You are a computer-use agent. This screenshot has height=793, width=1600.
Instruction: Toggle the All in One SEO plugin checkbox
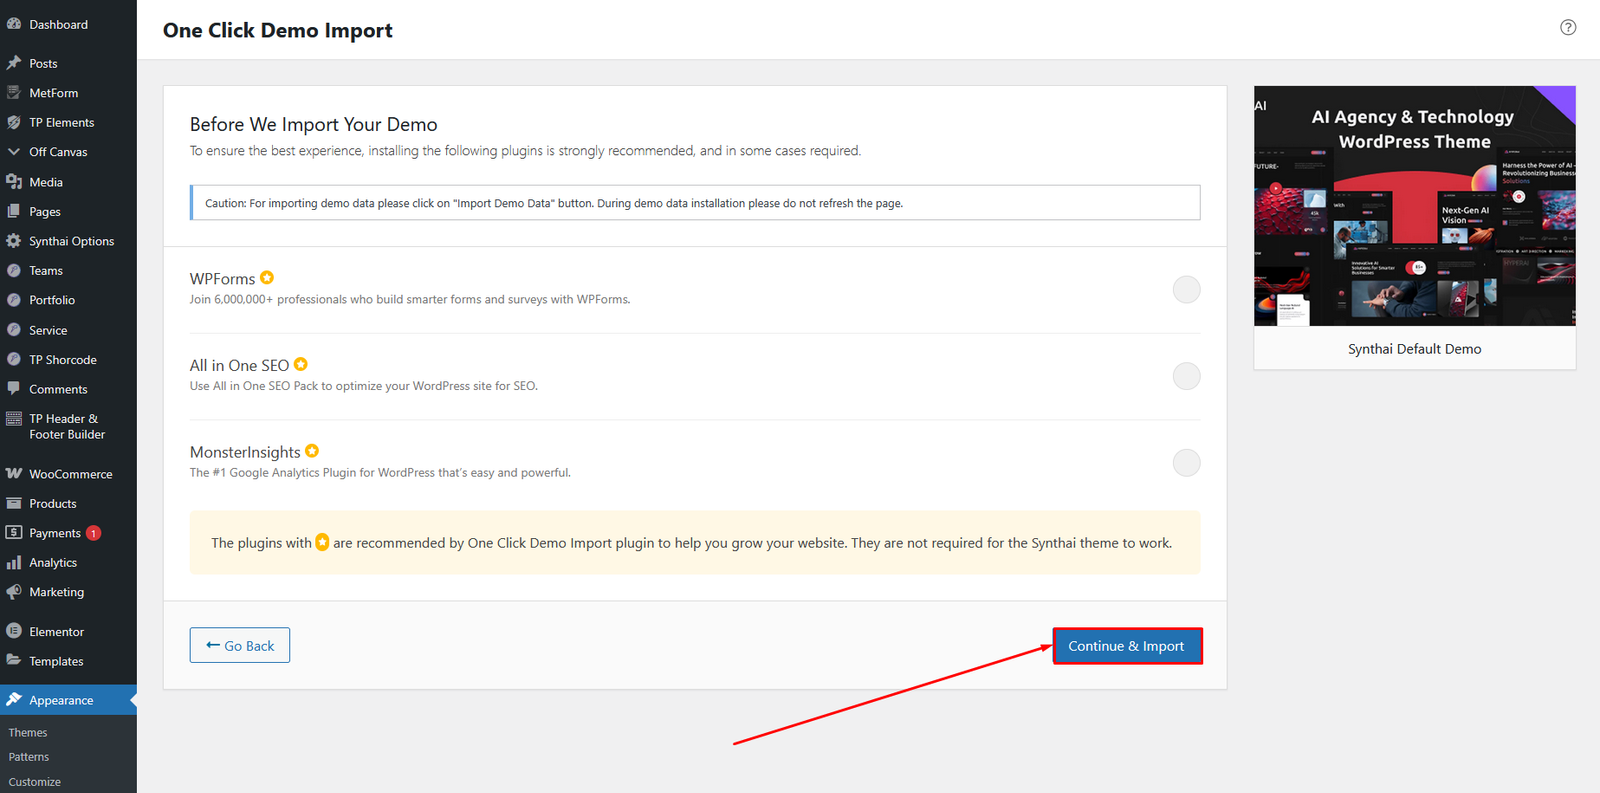[1186, 376]
